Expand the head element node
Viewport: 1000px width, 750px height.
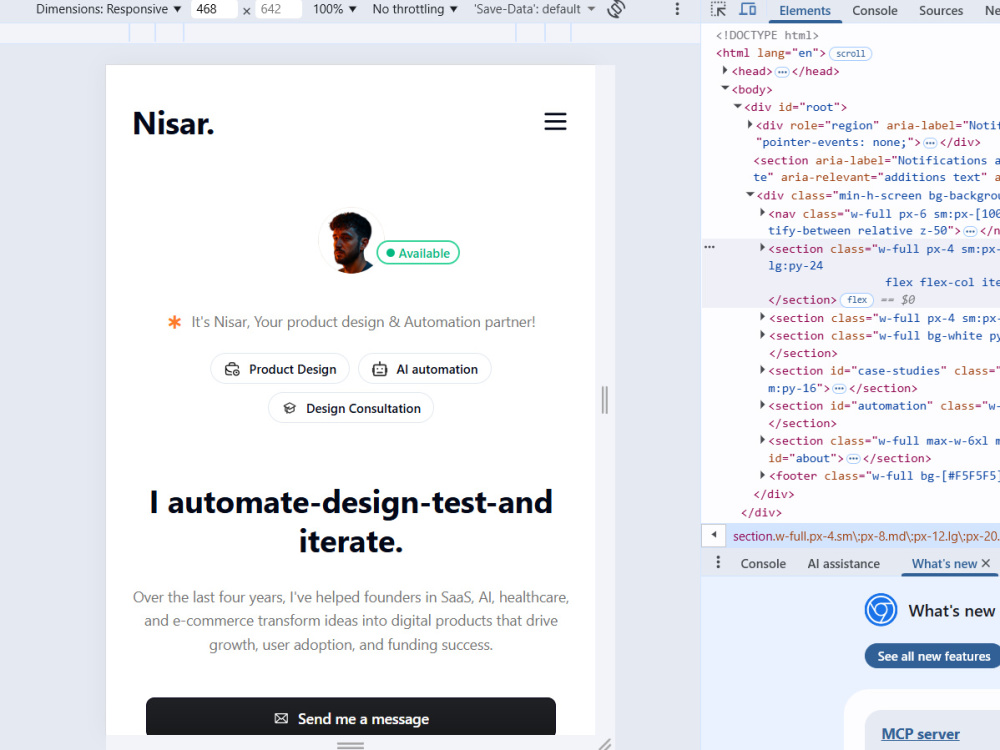[x=725, y=71]
